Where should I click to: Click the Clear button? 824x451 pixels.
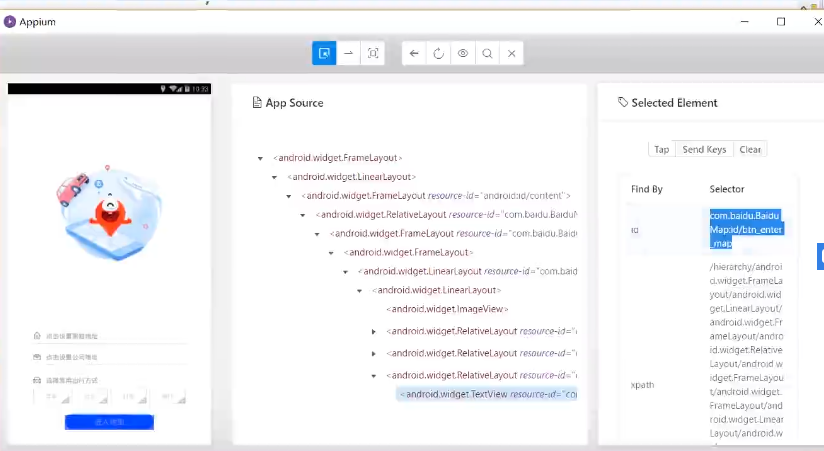(x=750, y=149)
